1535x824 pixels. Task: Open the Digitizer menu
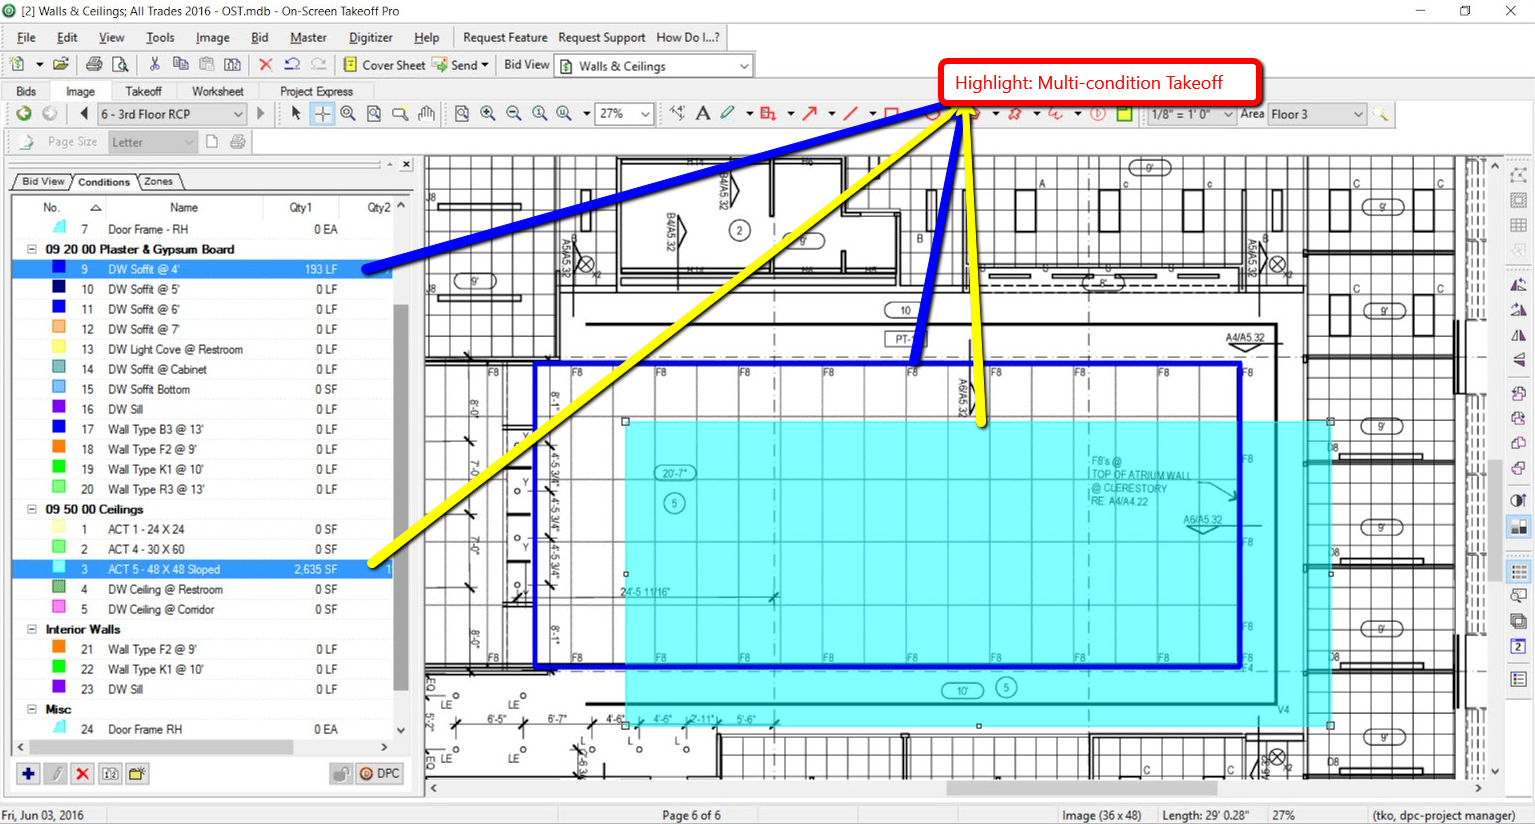coord(371,37)
